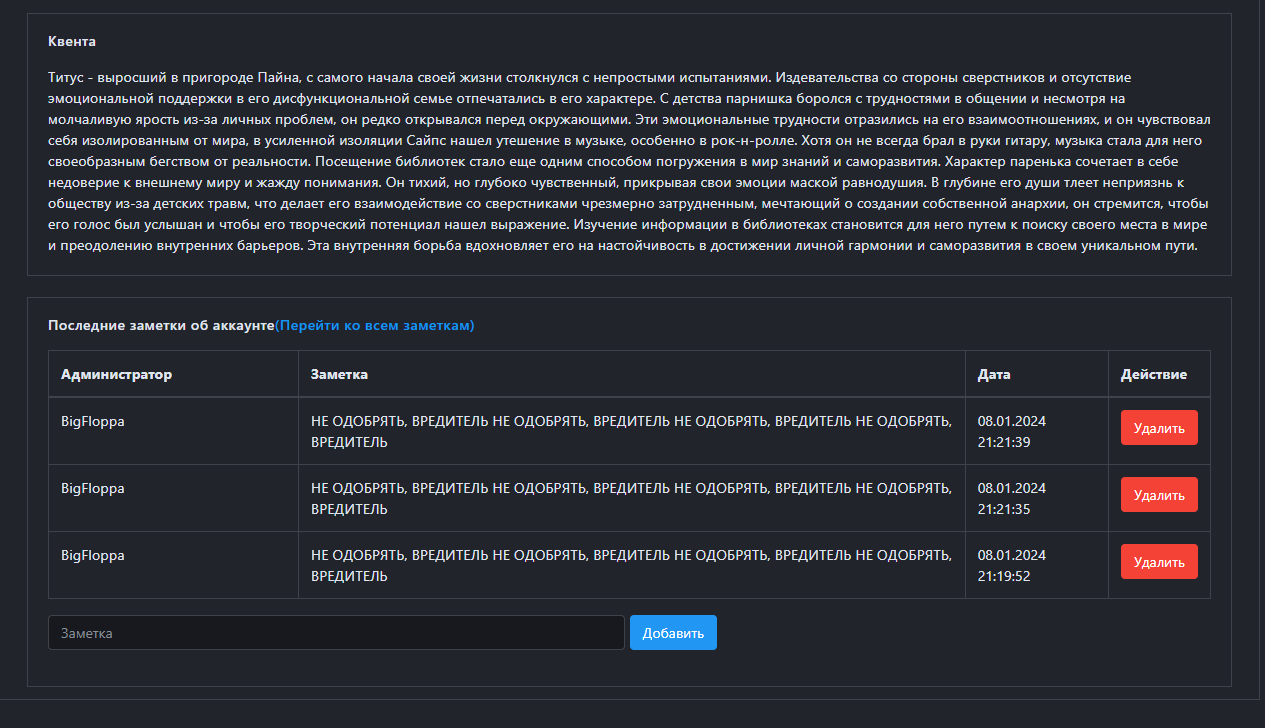
Task: Click the note text in the third row
Action: pyautogui.click(x=630, y=565)
